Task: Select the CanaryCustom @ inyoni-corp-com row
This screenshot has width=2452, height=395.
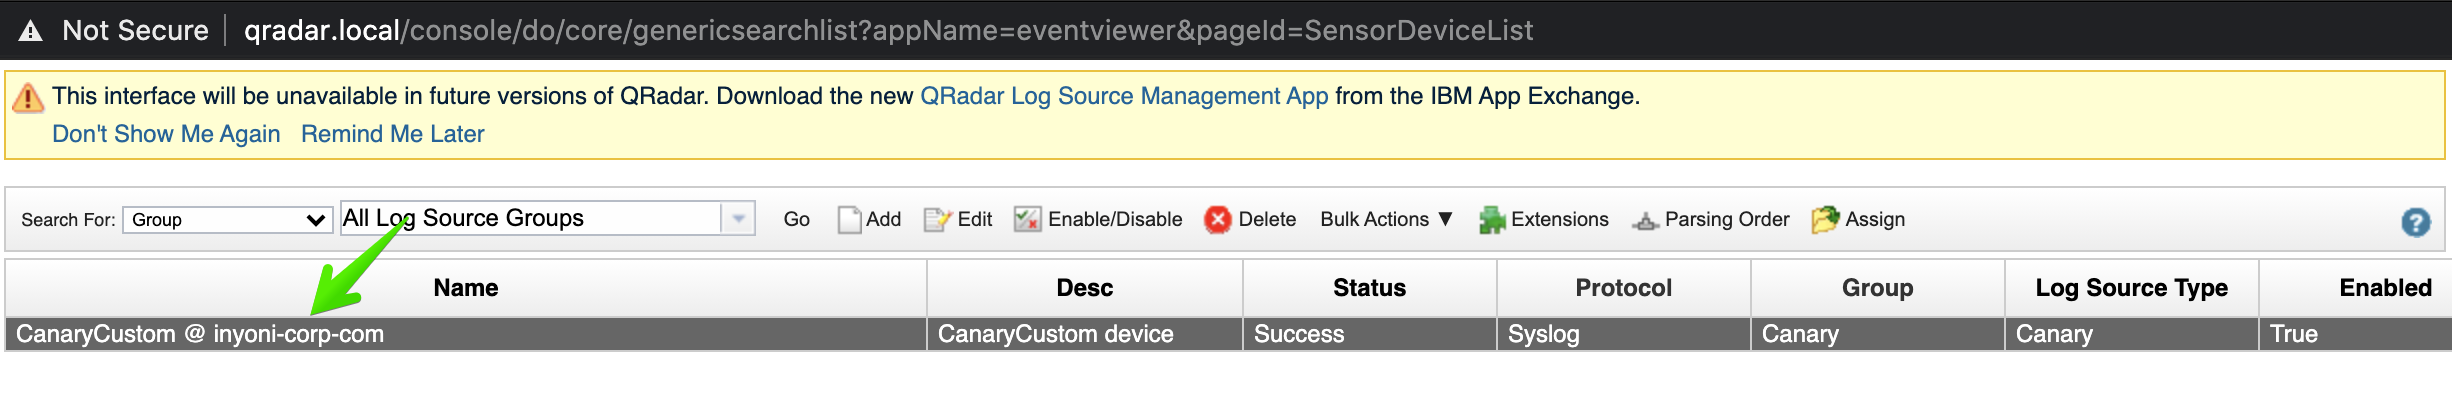Action: pos(1228,334)
